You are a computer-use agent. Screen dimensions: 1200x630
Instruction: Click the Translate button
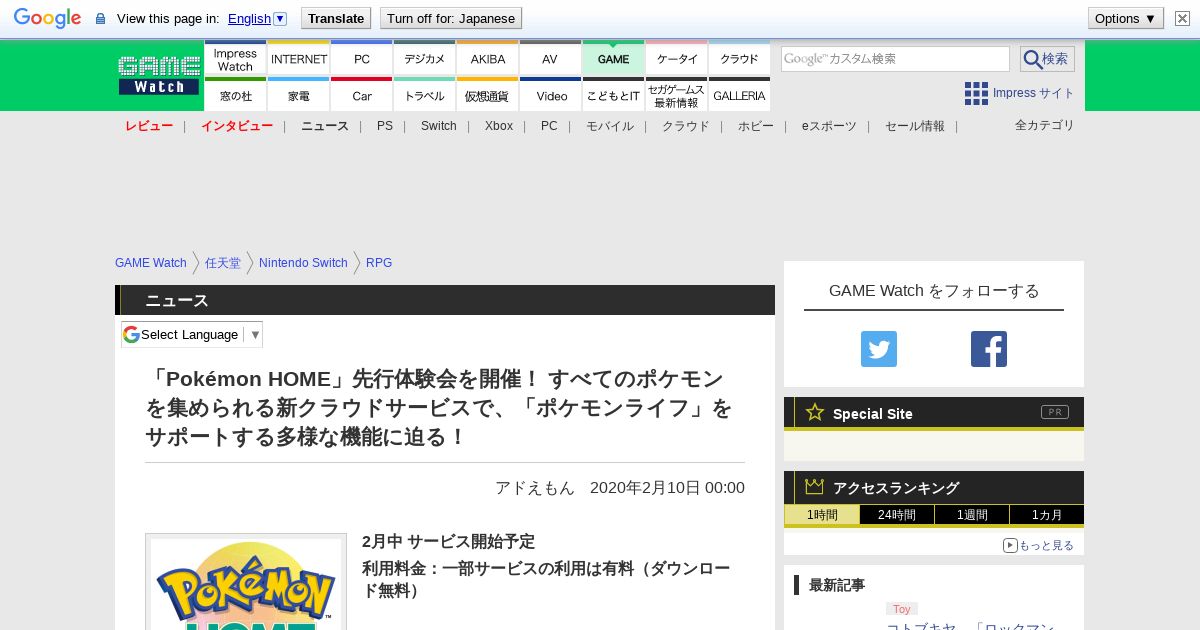click(x=336, y=18)
